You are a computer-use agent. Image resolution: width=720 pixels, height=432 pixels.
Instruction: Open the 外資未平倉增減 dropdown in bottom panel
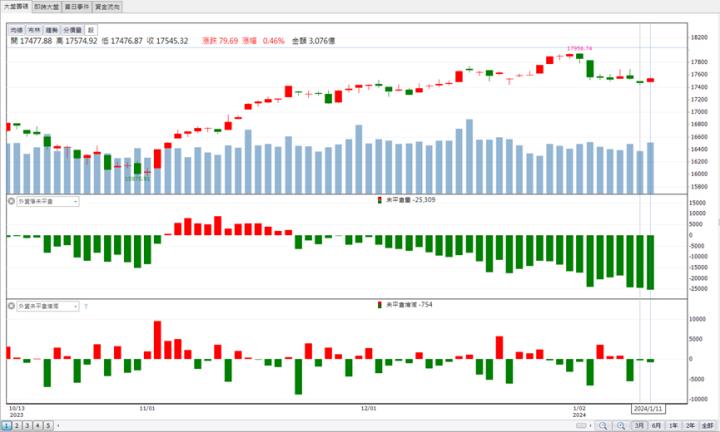48,306
